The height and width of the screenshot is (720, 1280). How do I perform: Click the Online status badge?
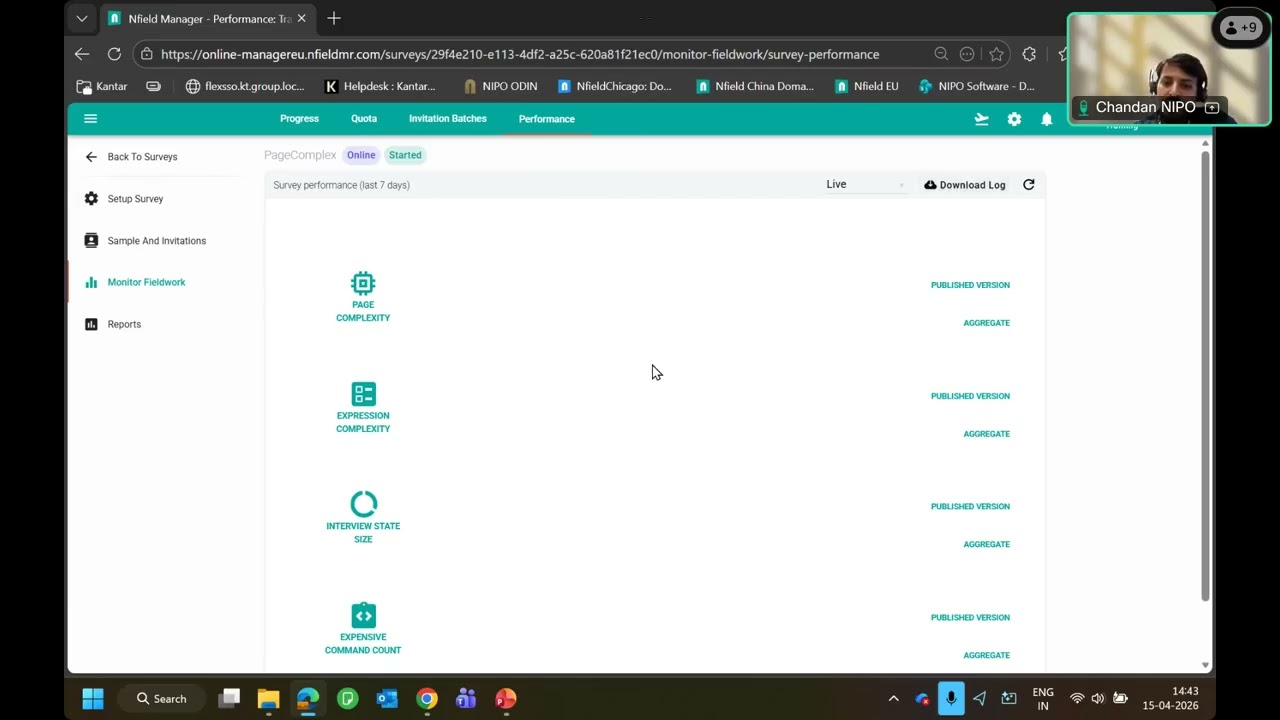point(361,155)
